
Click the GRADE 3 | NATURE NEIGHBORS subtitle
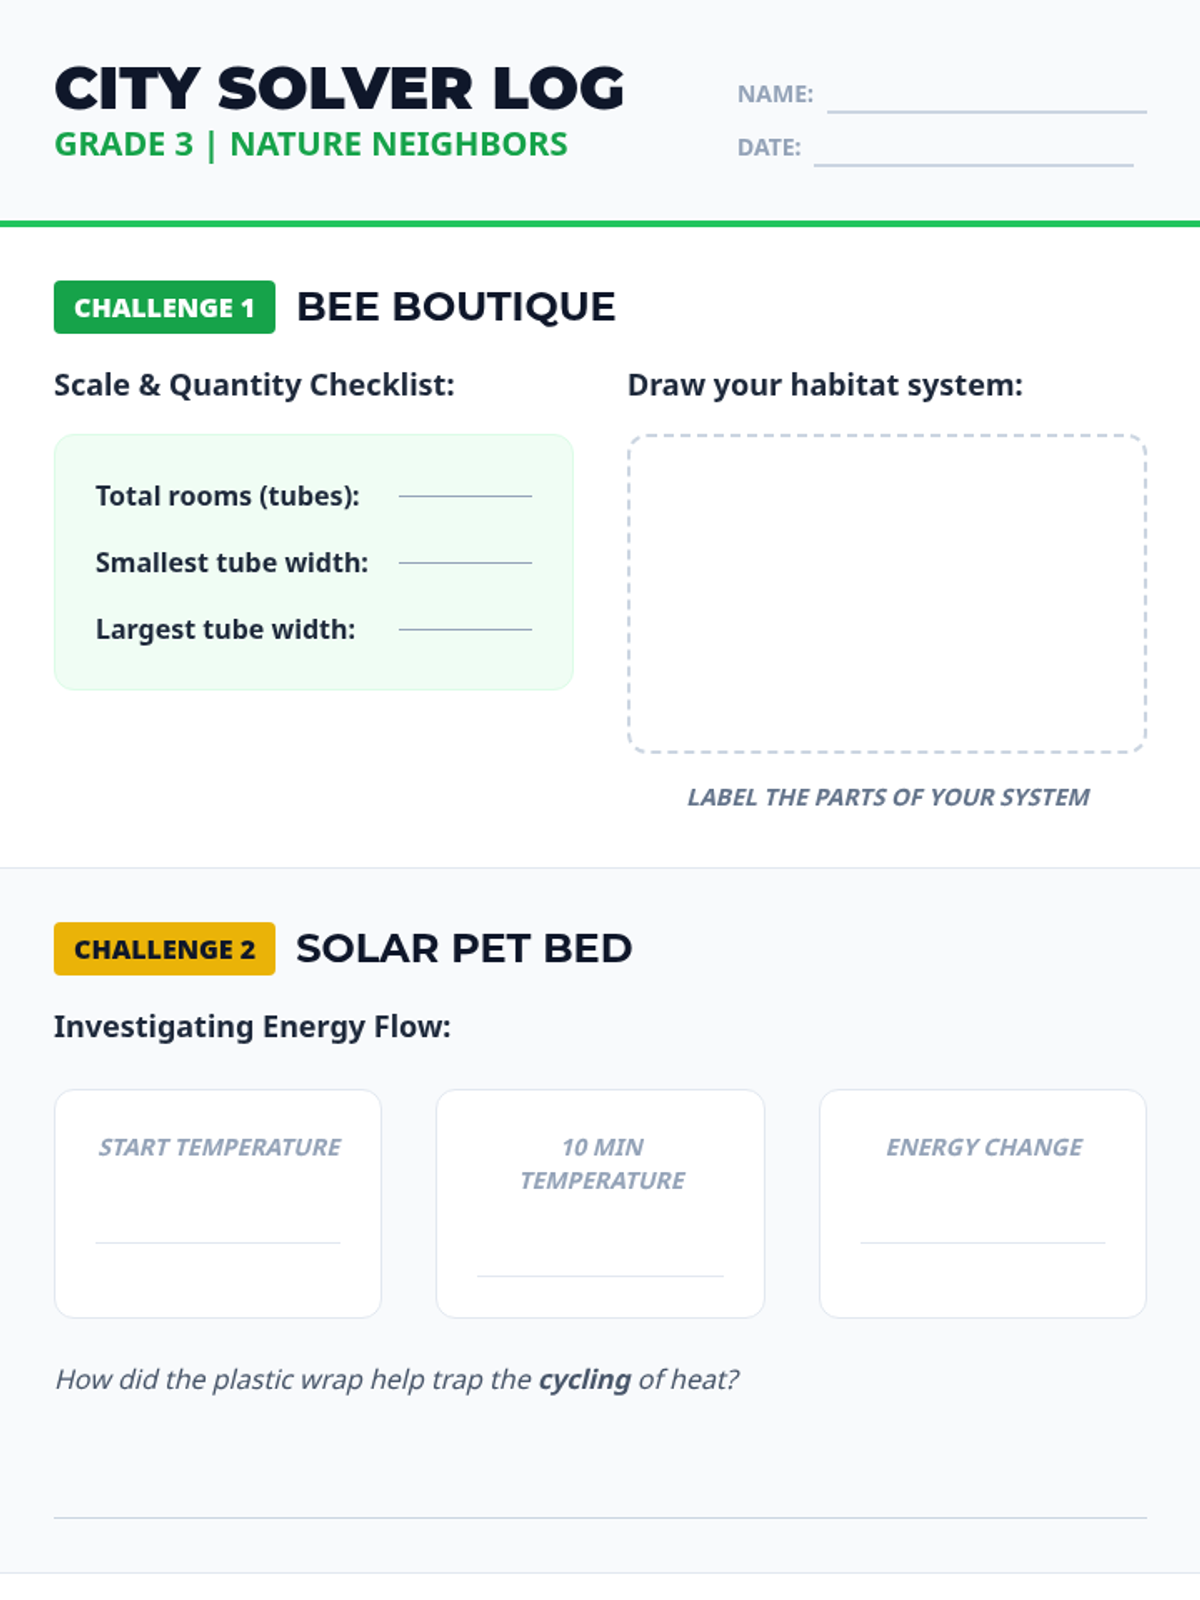click(x=311, y=144)
